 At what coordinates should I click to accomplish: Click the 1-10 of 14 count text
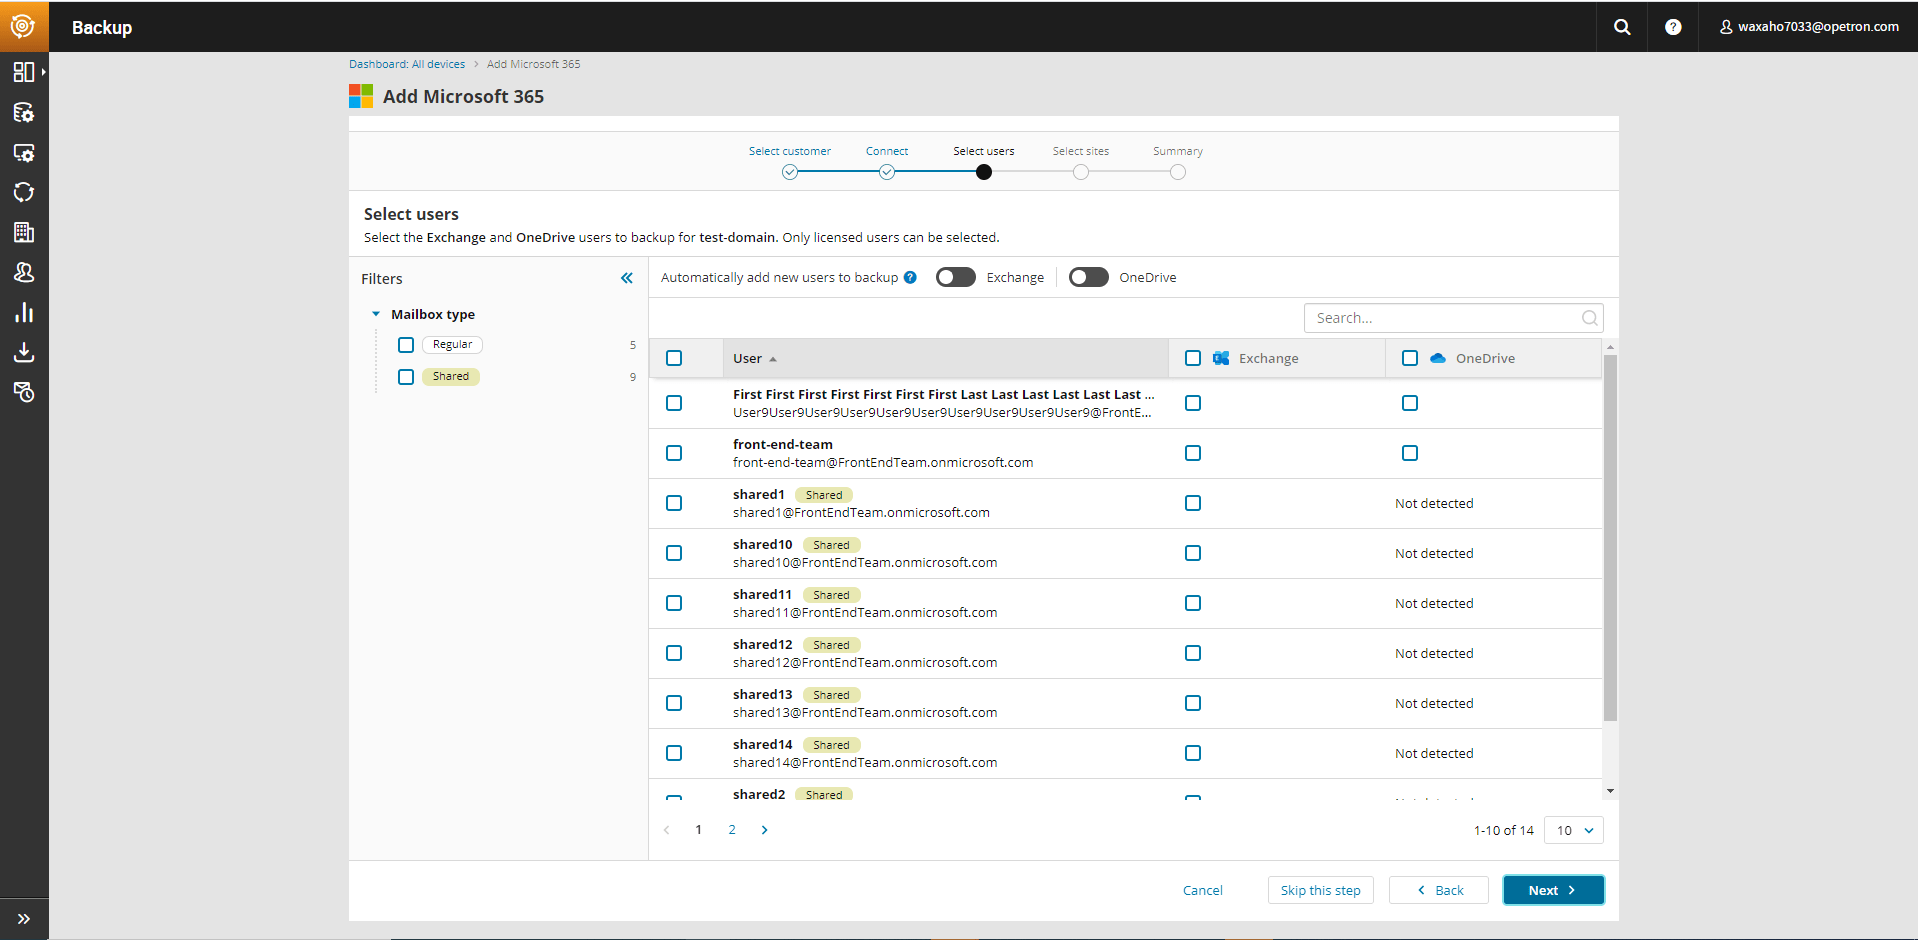click(x=1503, y=830)
